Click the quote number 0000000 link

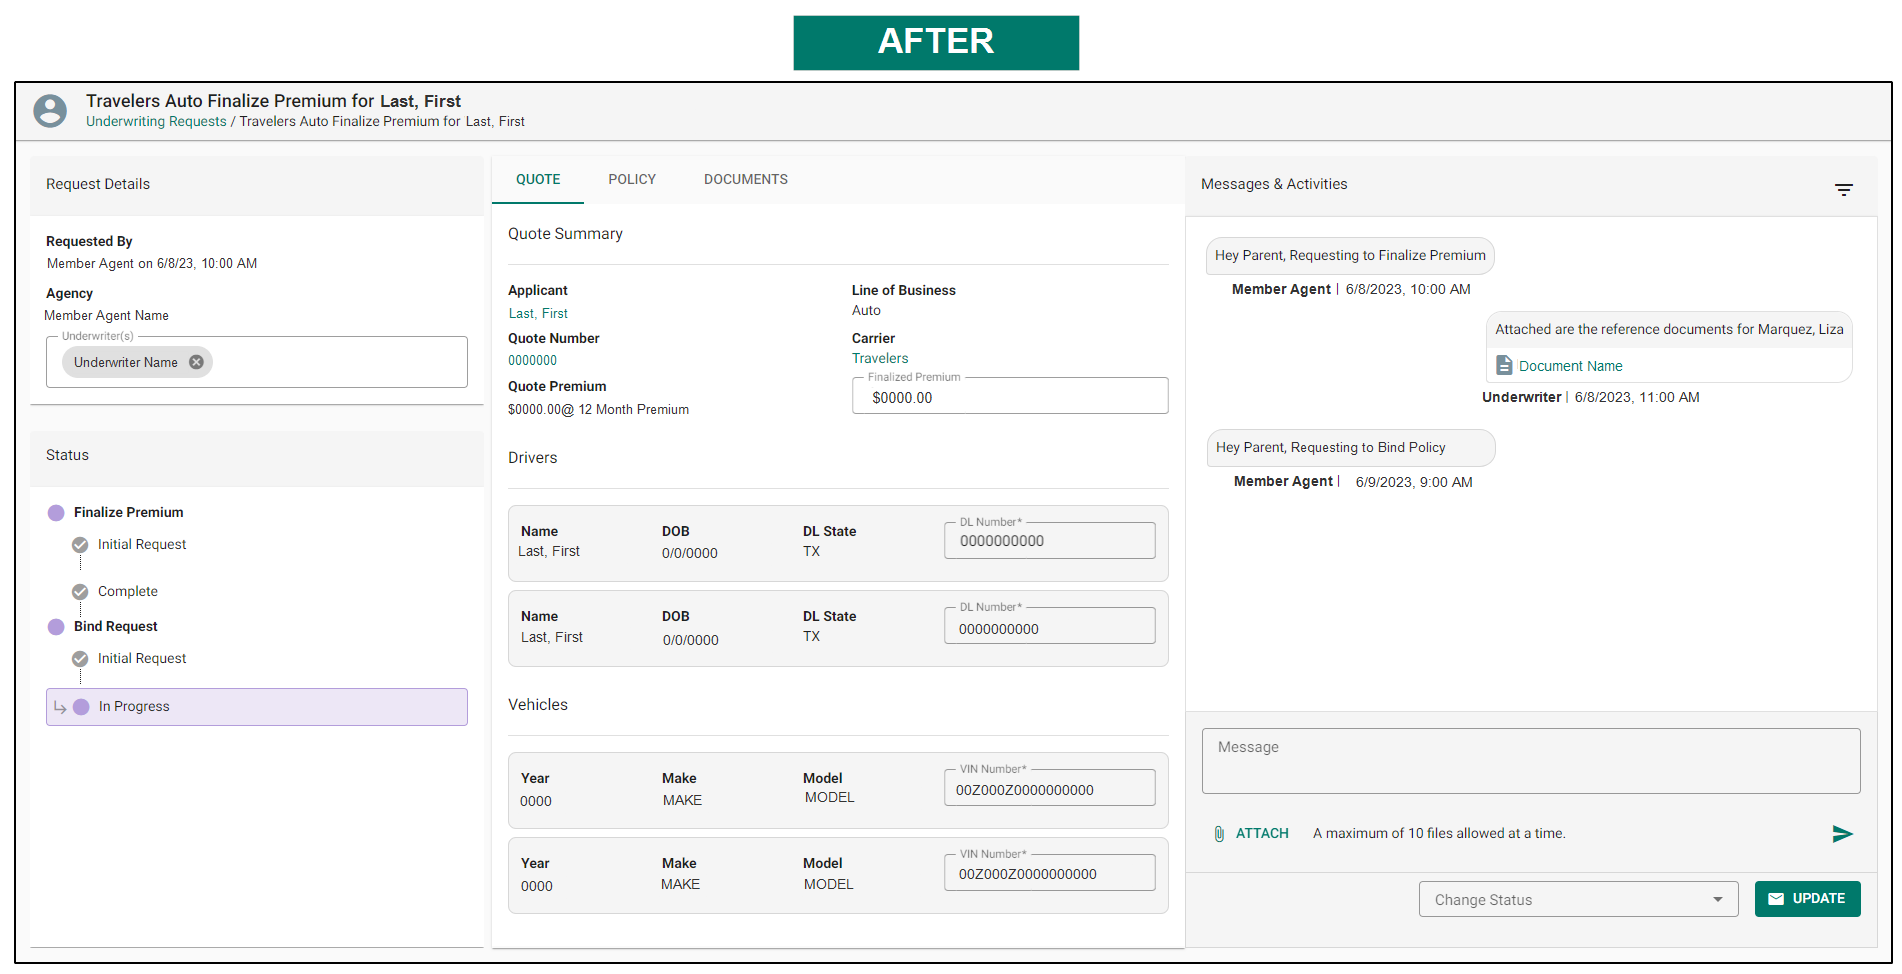pos(532,360)
